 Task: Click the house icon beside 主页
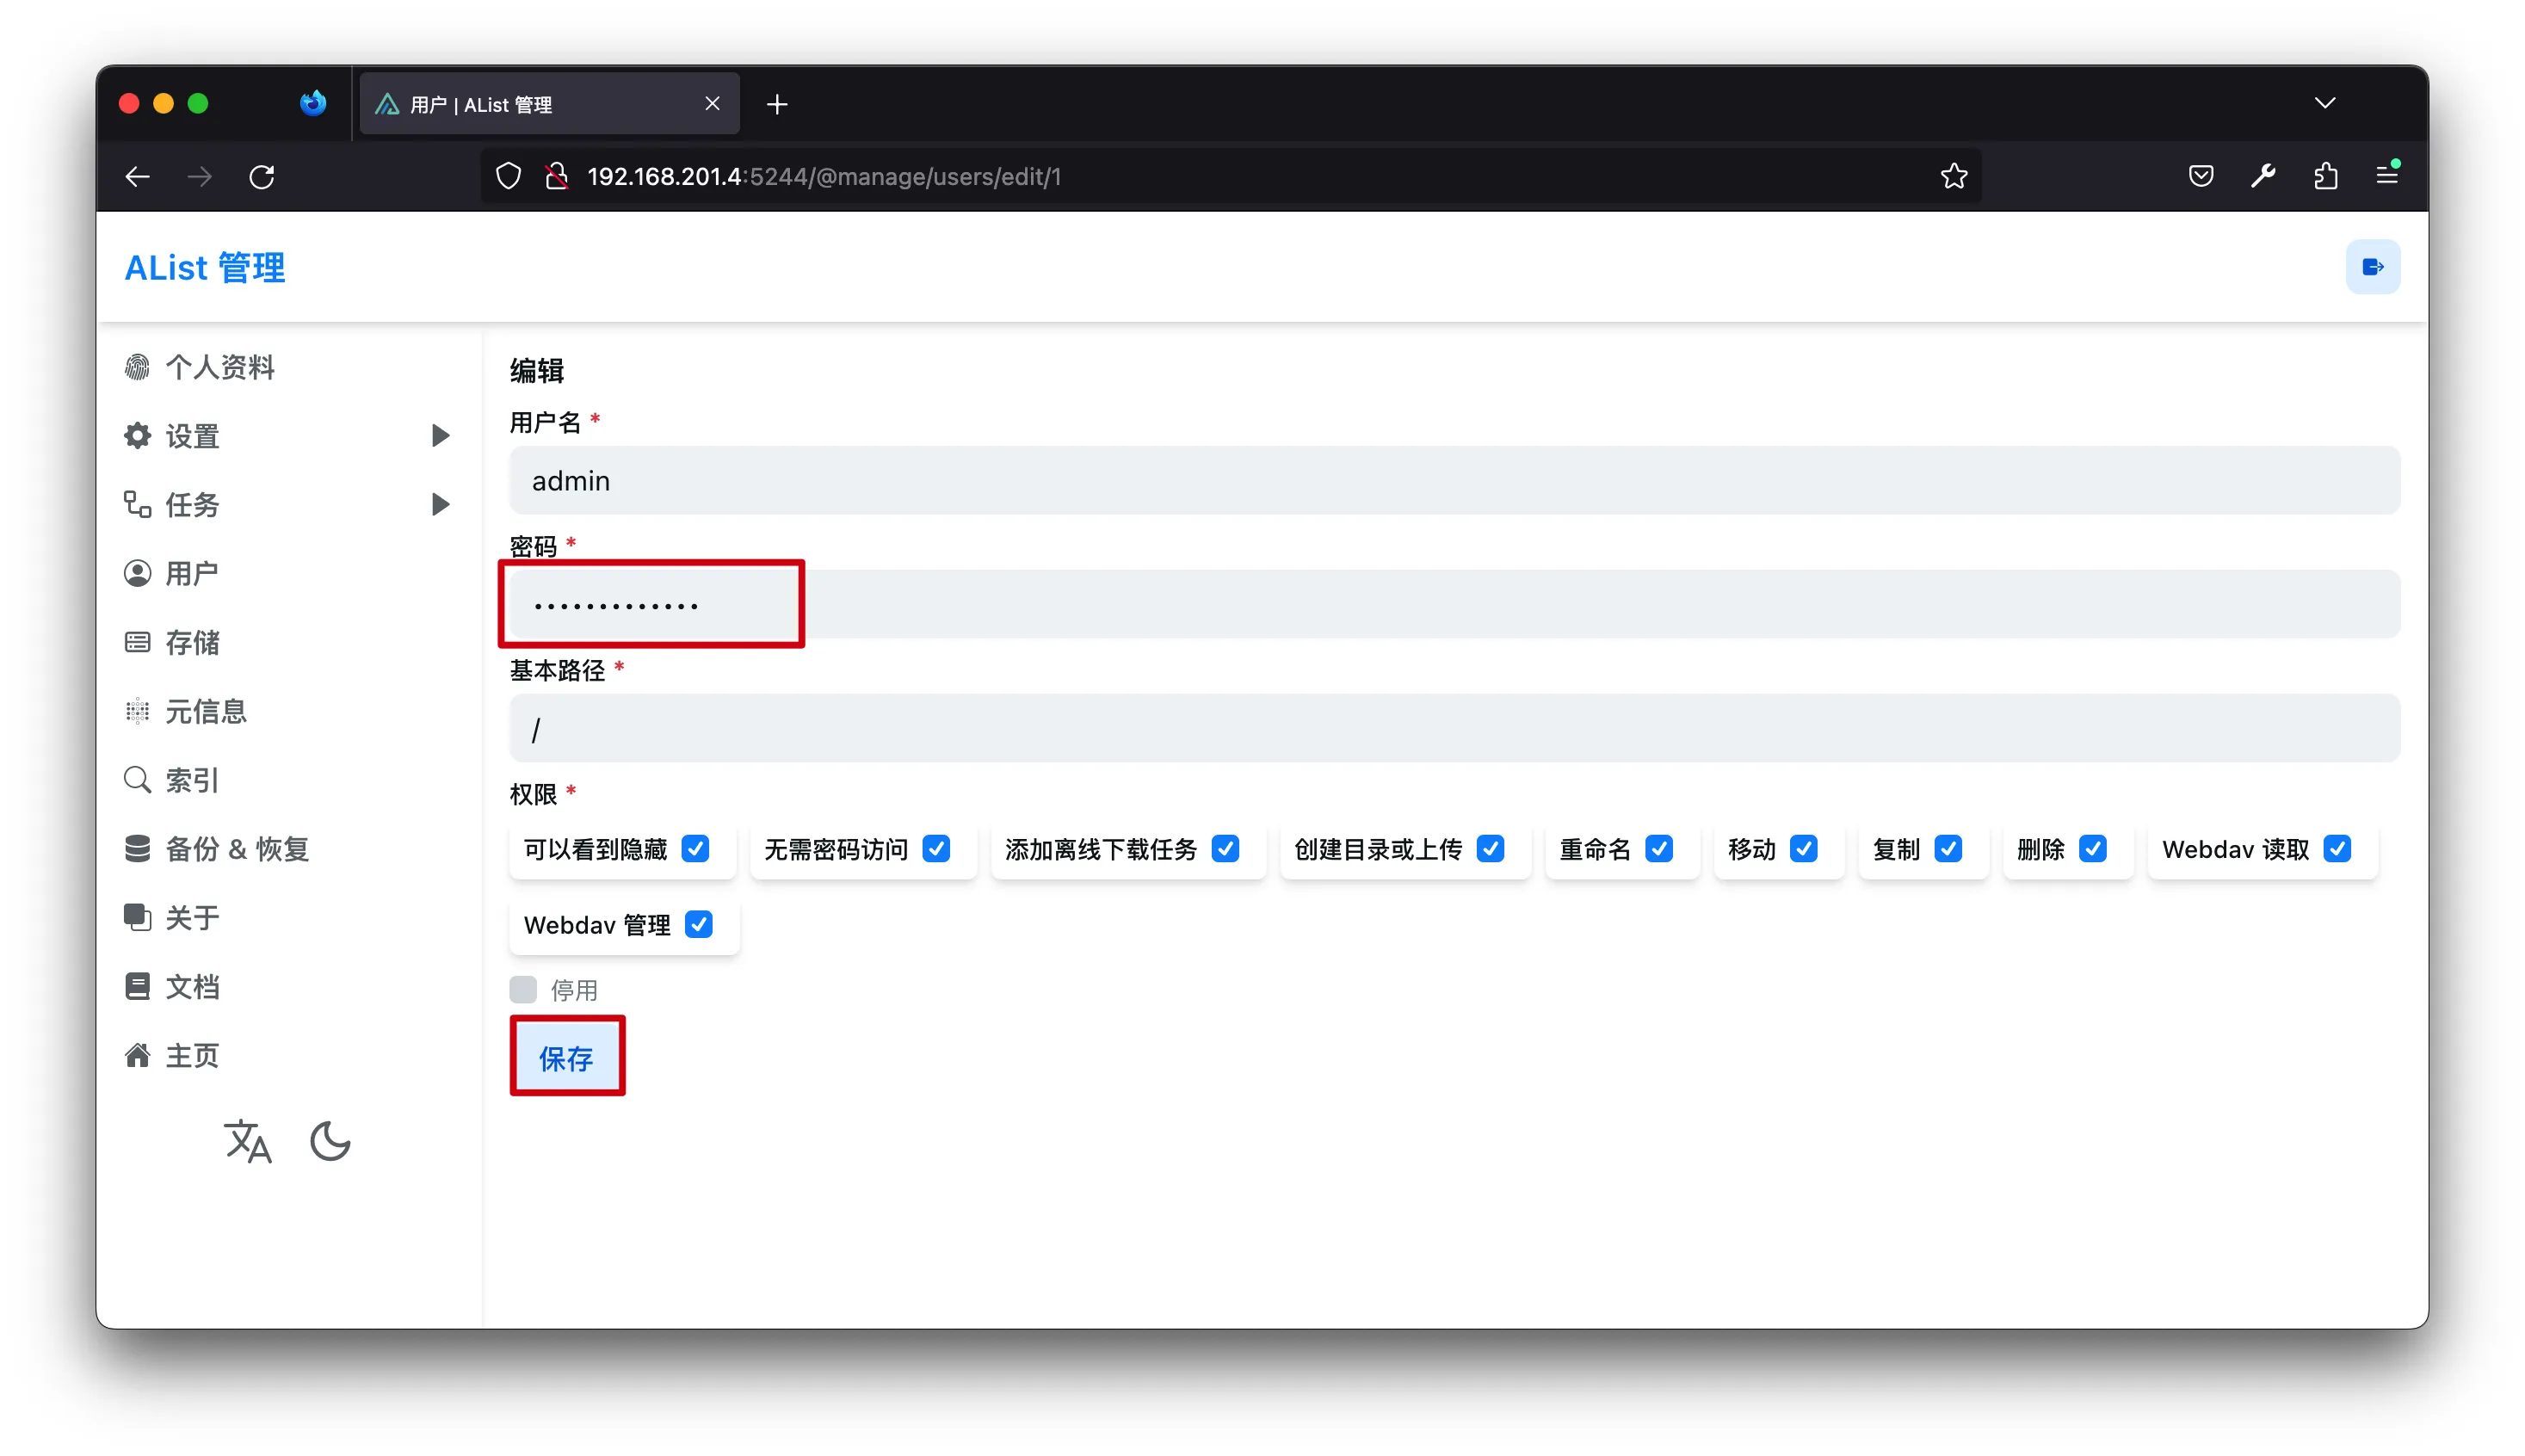coord(137,1055)
